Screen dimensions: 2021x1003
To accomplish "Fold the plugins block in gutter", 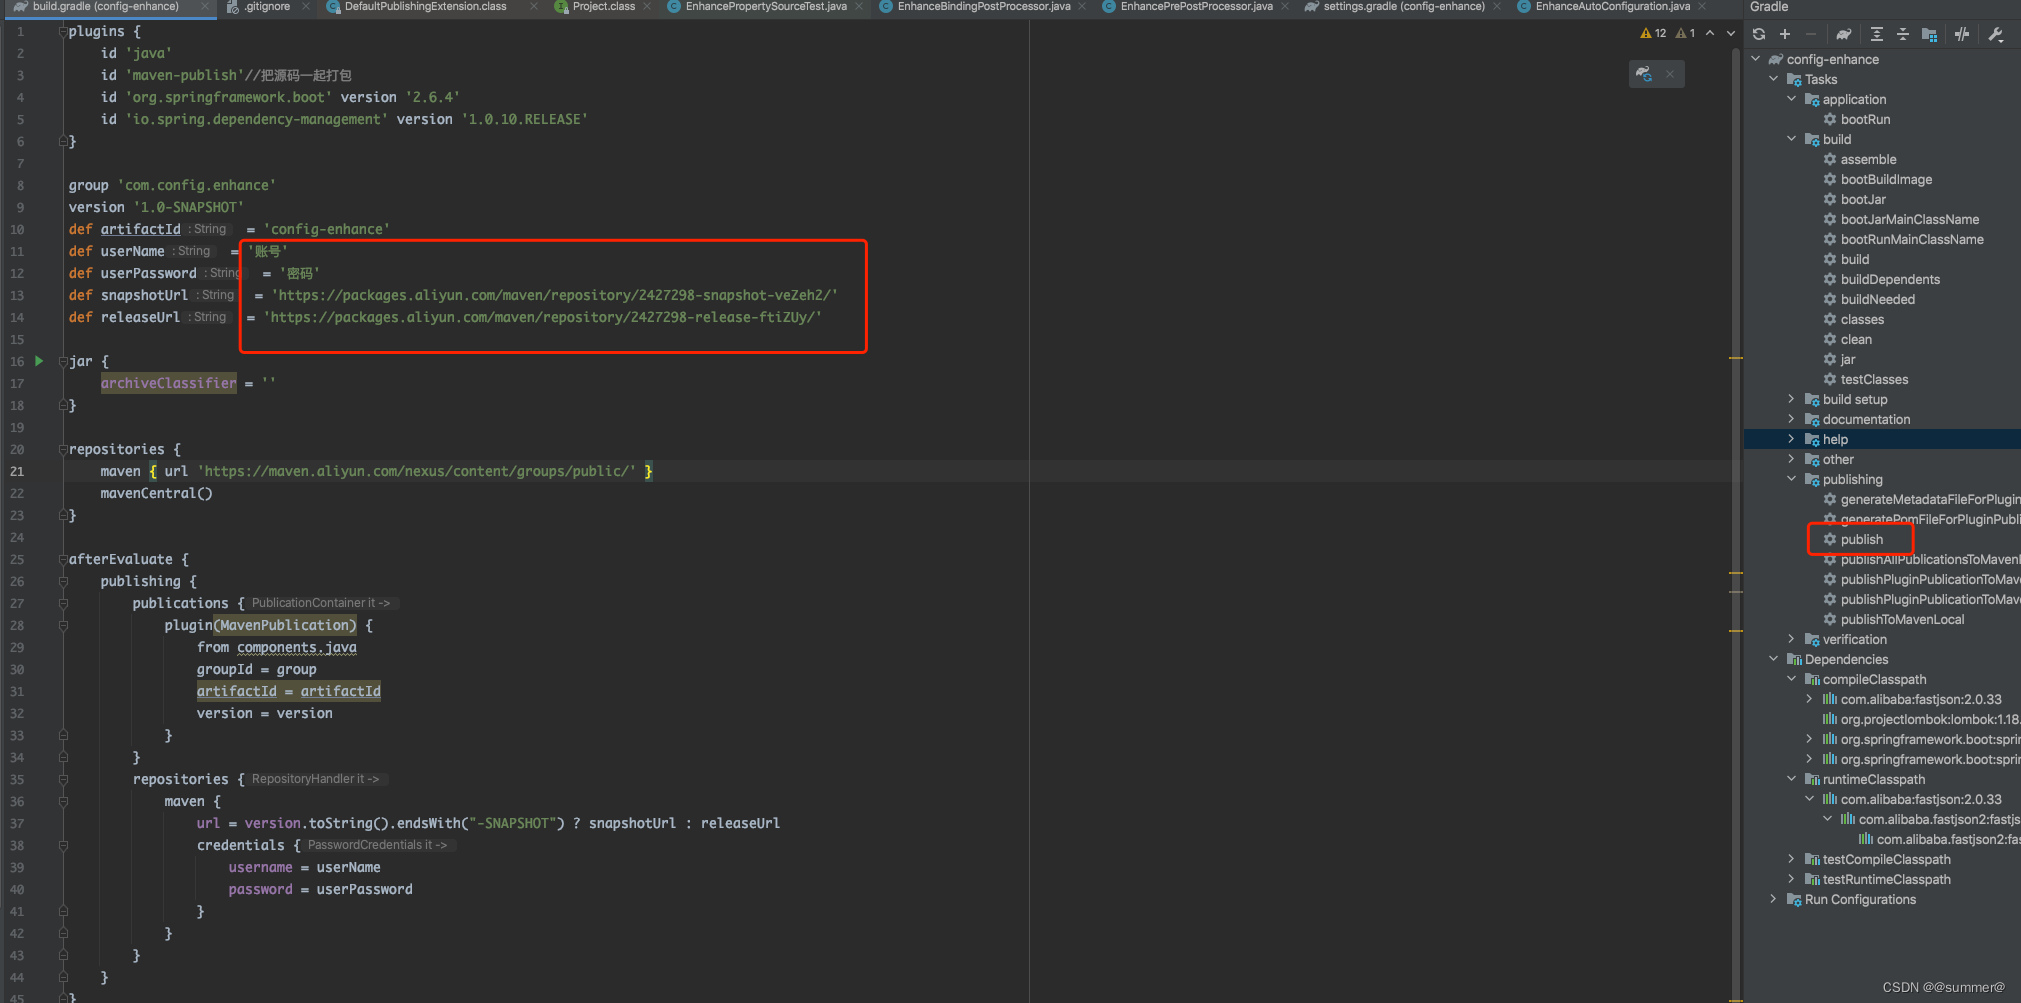I will pyautogui.click(x=63, y=31).
